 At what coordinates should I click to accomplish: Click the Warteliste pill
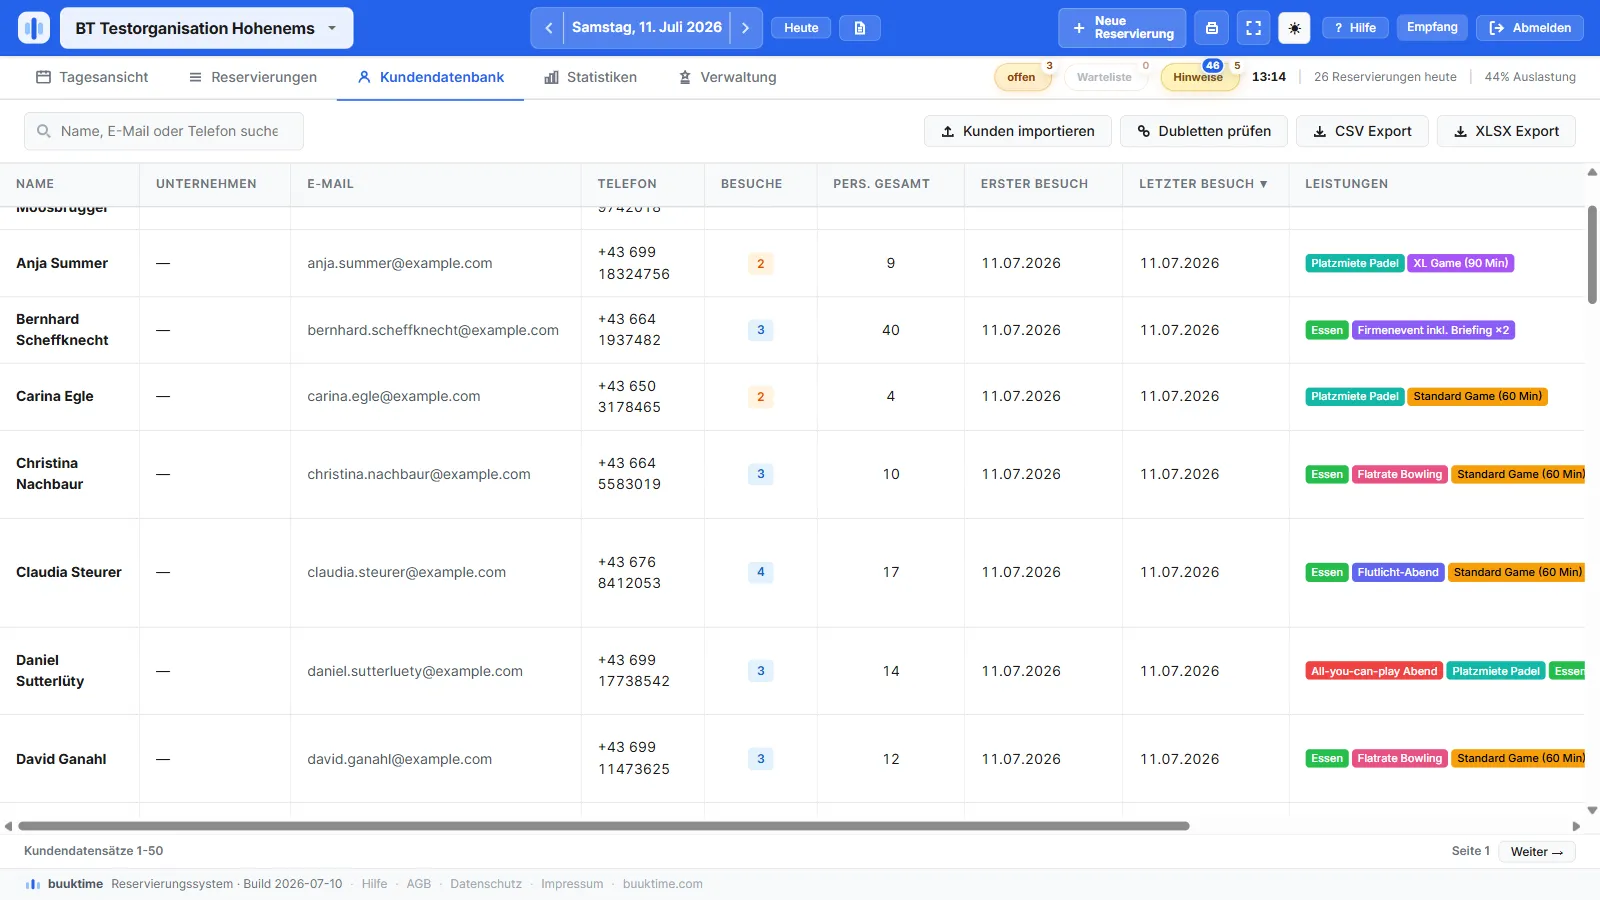[1104, 77]
